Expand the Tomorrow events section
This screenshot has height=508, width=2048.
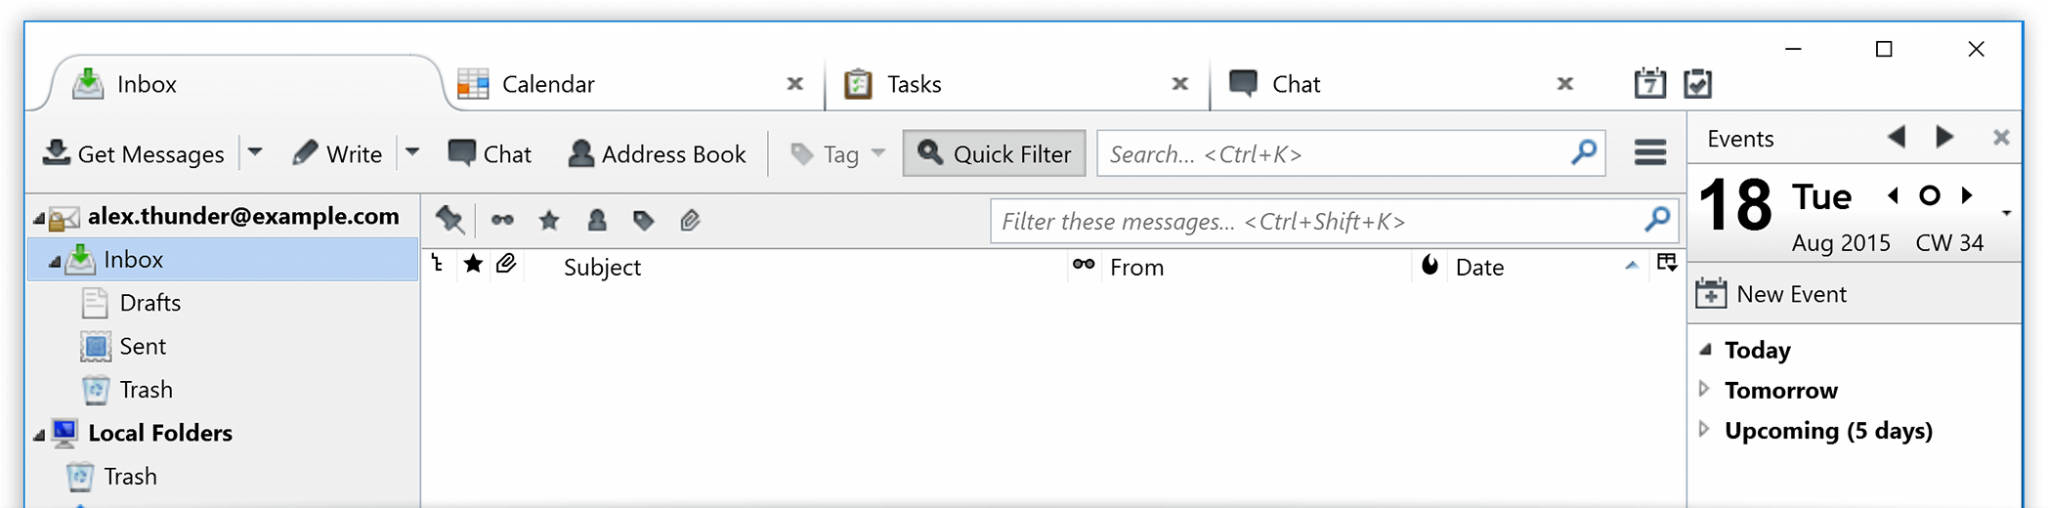1704,389
